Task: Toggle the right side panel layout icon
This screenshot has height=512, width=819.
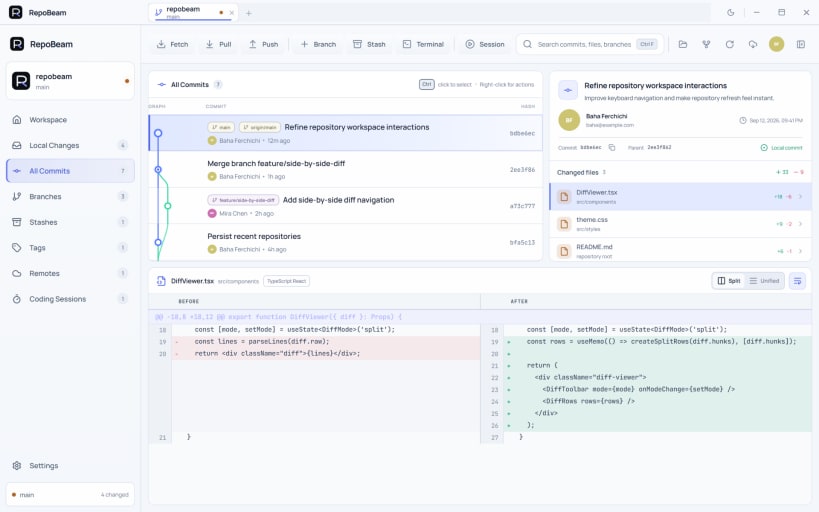Action: [801, 44]
